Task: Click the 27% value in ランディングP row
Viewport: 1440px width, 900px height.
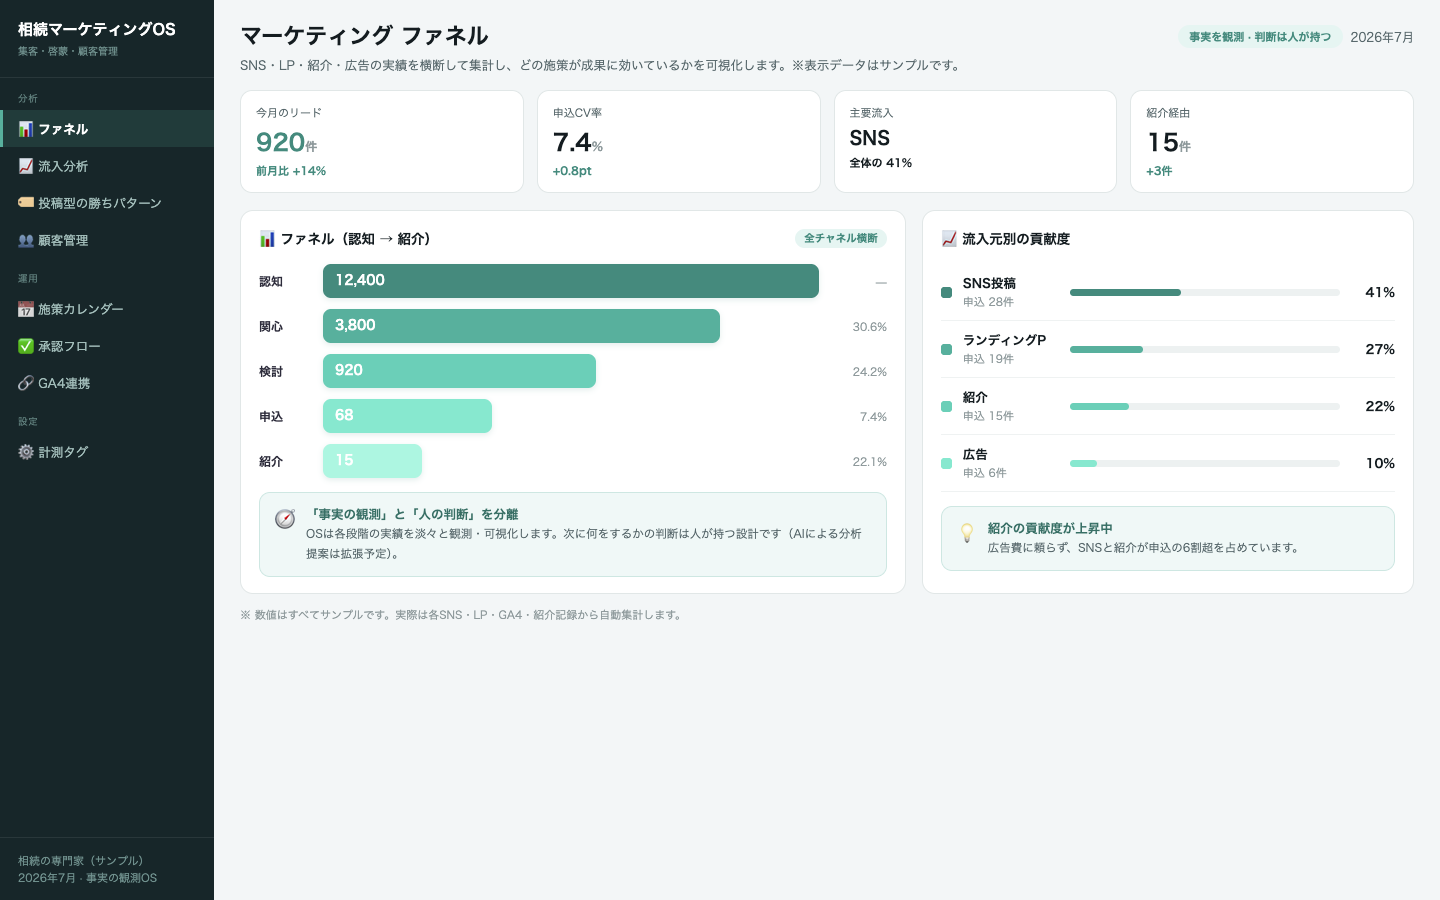Action: point(1380,349)
